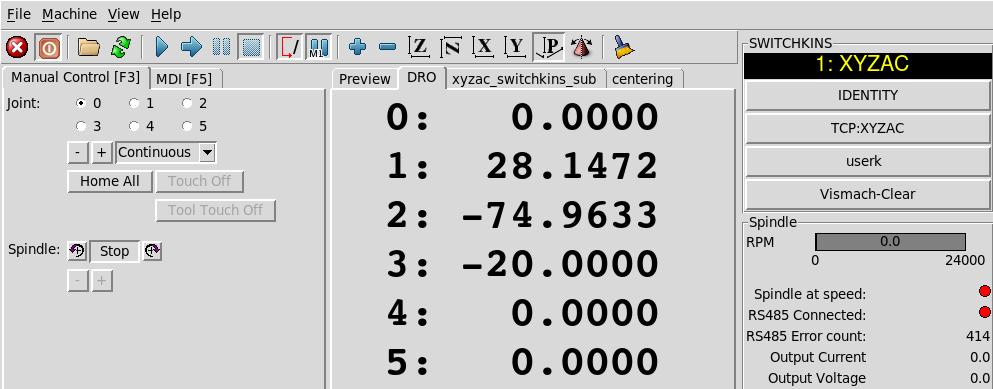Open the Machine menu
The height and width of the screenshot is (389, 993).
point(70,14)
